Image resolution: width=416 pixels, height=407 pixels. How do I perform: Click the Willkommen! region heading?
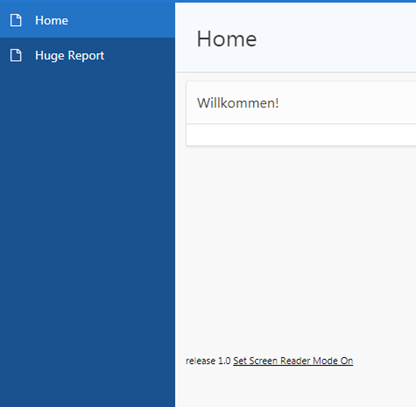pos(238,103)
